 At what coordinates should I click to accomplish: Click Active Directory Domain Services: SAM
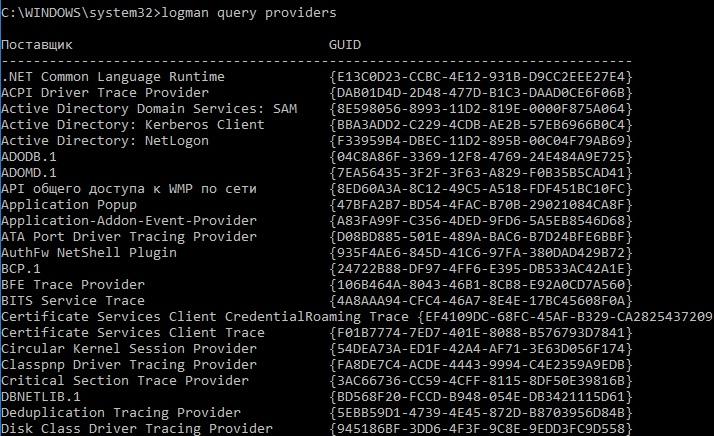click(150, 109)
